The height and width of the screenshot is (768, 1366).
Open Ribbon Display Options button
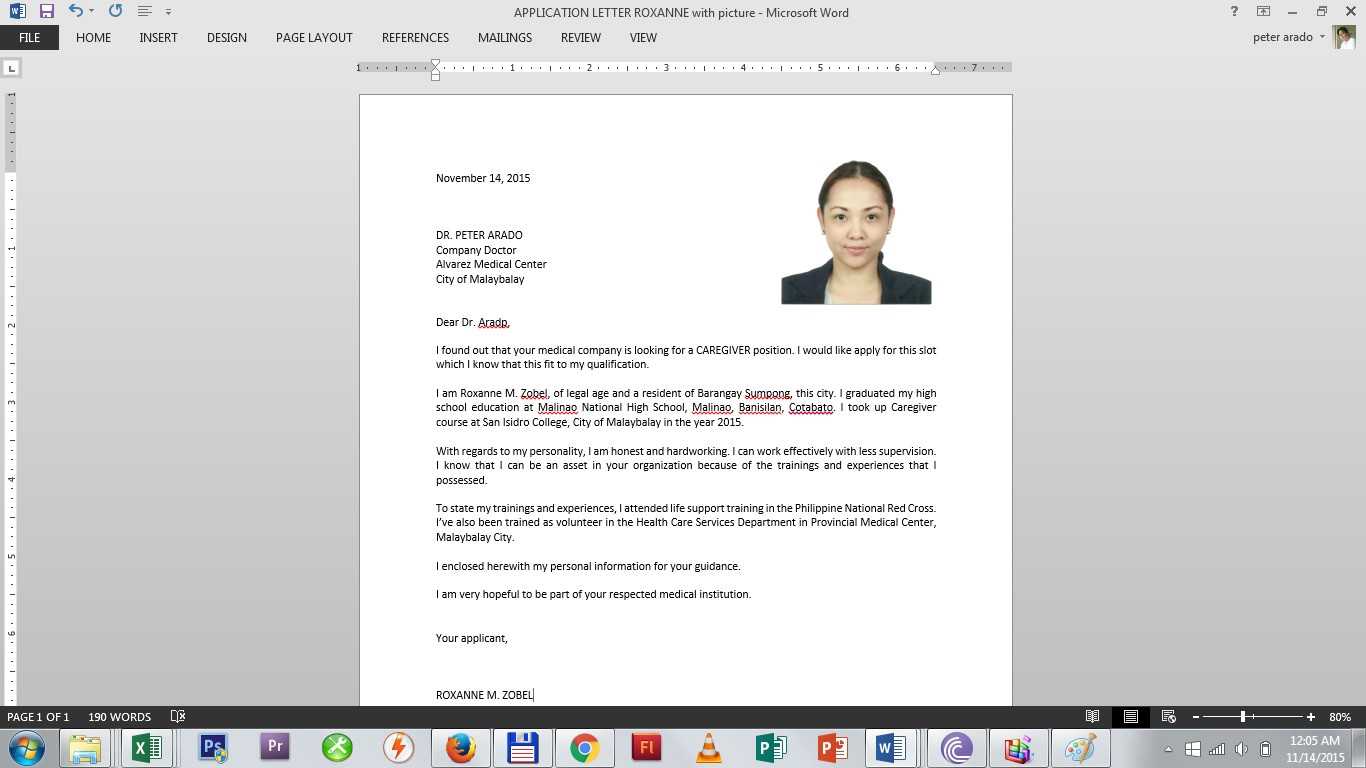tap(1264, 12)
